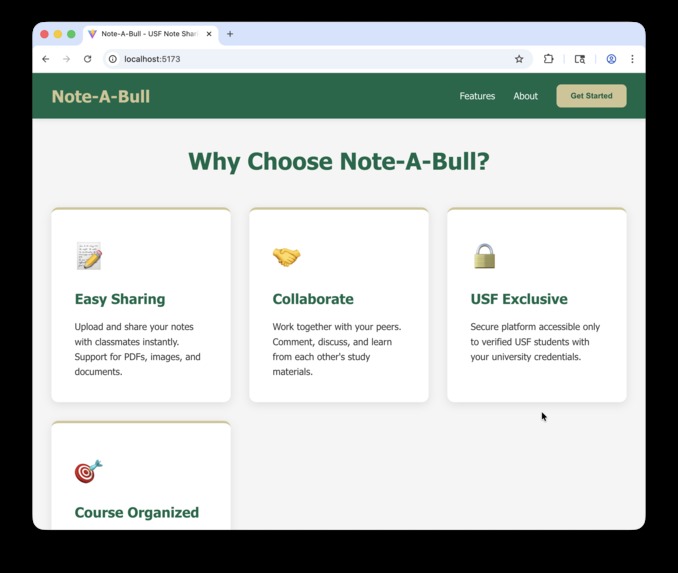Open the tab search icon in toolbar
678x573 pixels.
click(x=579, y=59)
